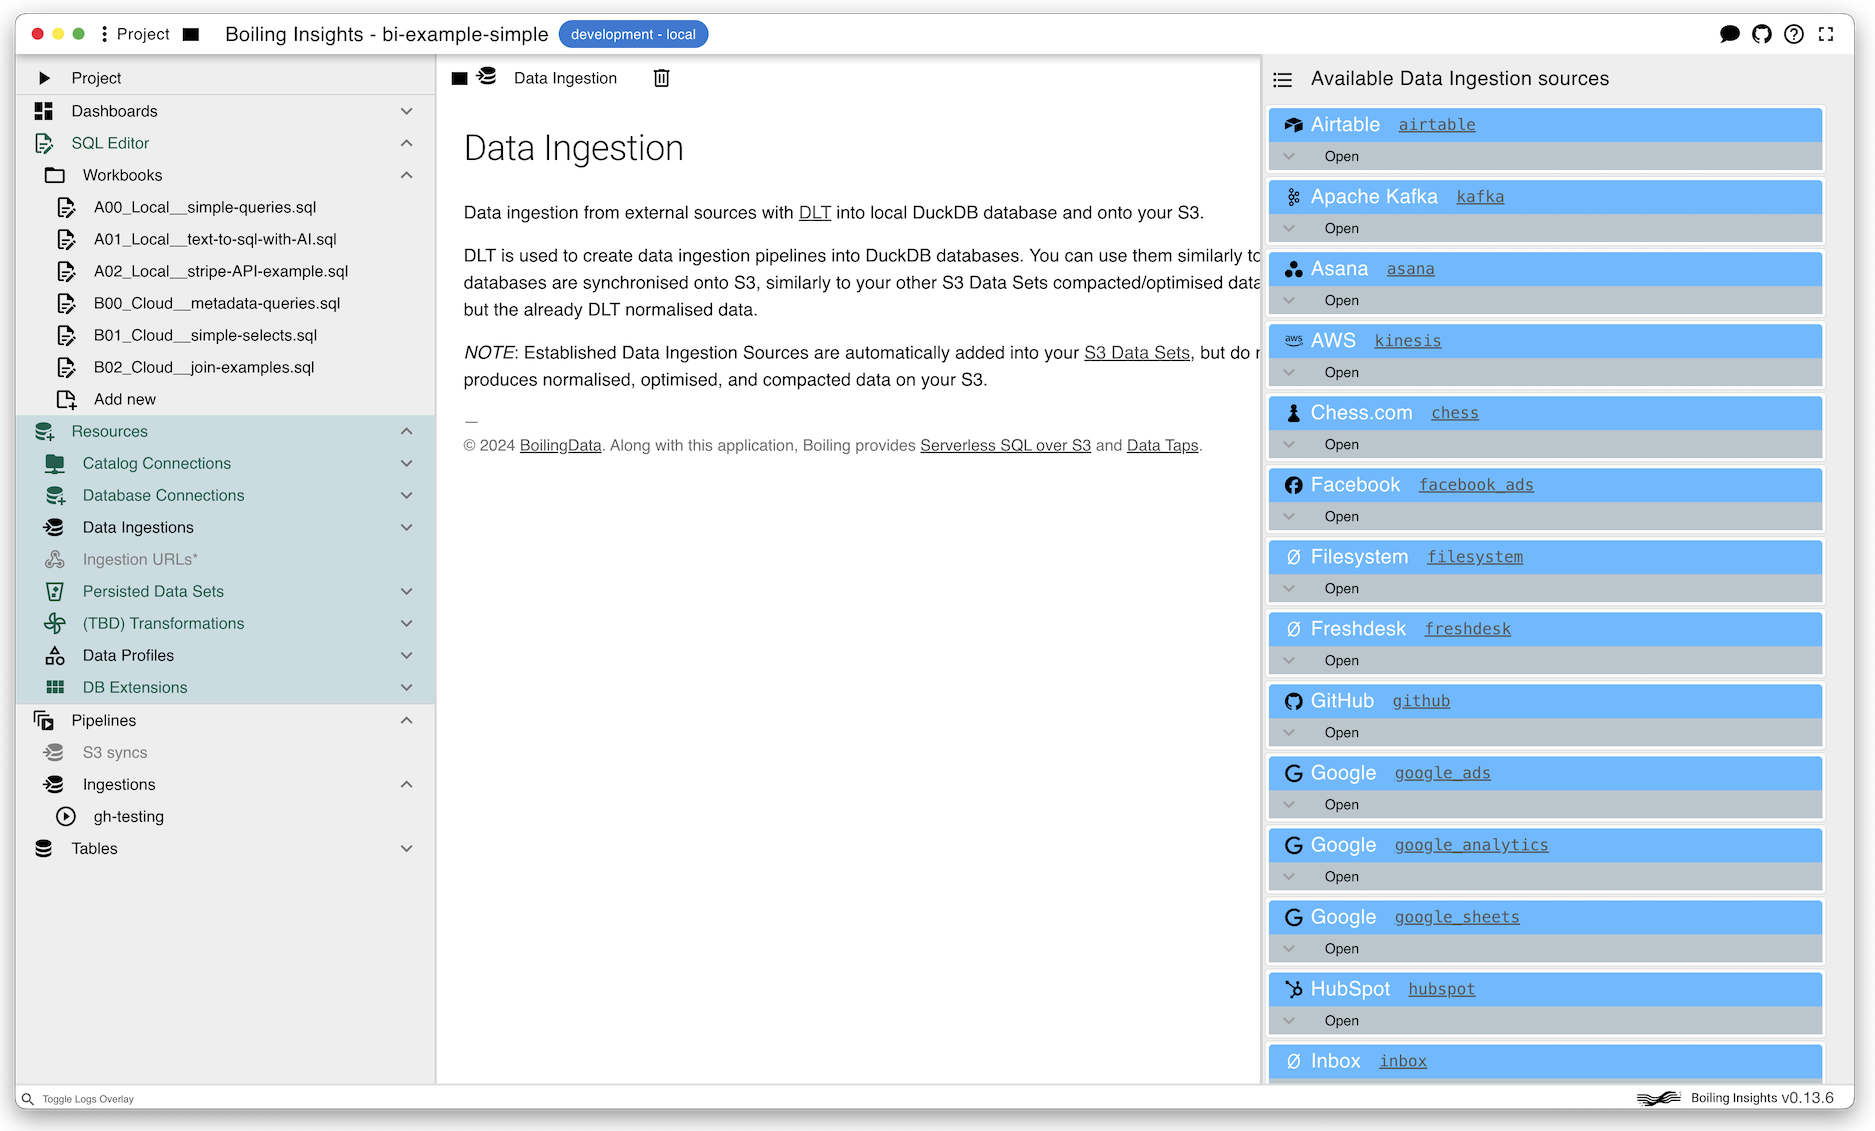Click the Add new workbook icon

(66, 399)
